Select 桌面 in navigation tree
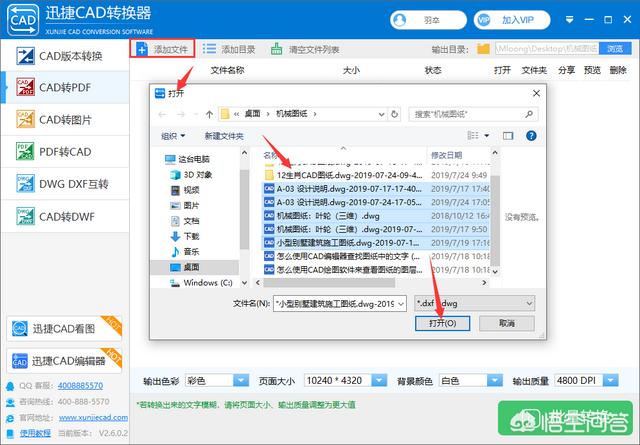This screenshot has height=445, width=640. (195, 267)
